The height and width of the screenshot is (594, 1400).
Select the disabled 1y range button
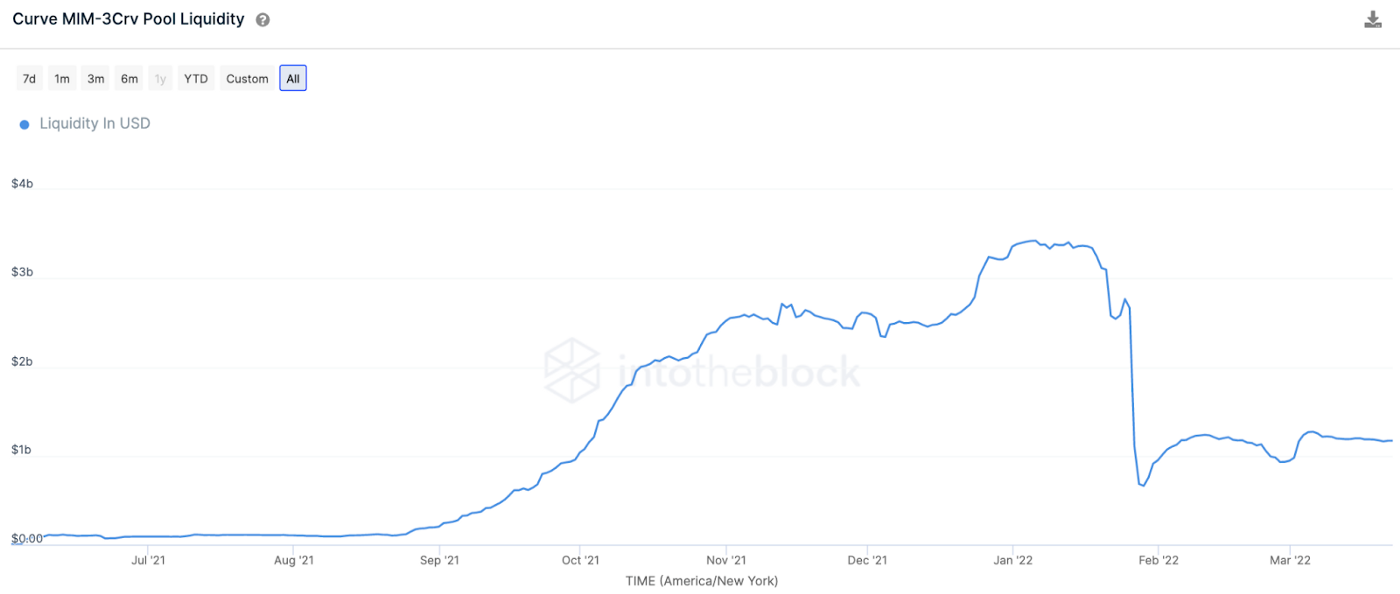click(x=160, y=78)
